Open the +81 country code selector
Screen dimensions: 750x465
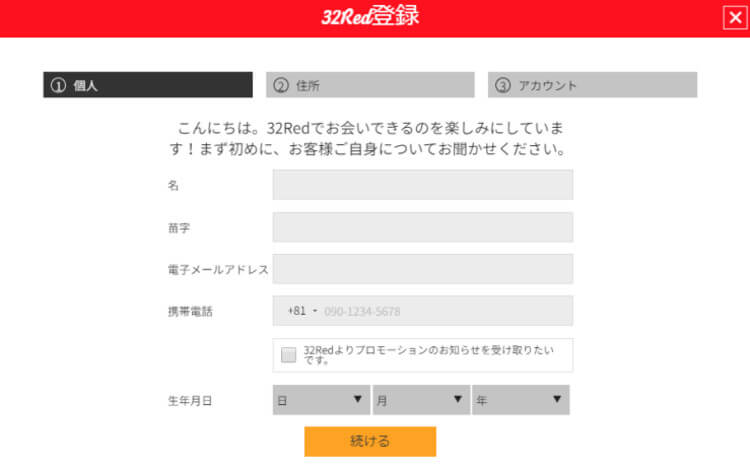[x=302, y=311]
